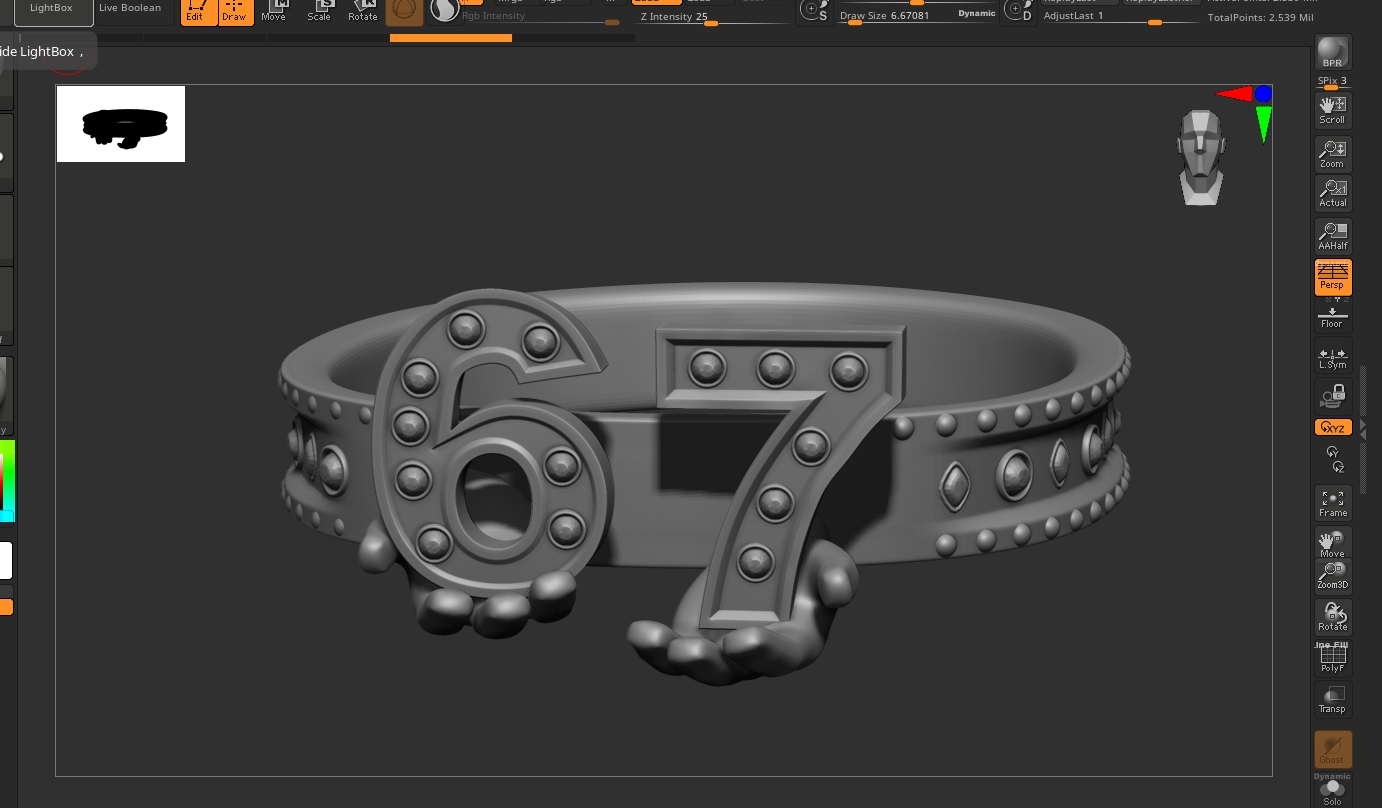
Task: Toggle PolyF polyframe display
Action: pos(1332,657)
